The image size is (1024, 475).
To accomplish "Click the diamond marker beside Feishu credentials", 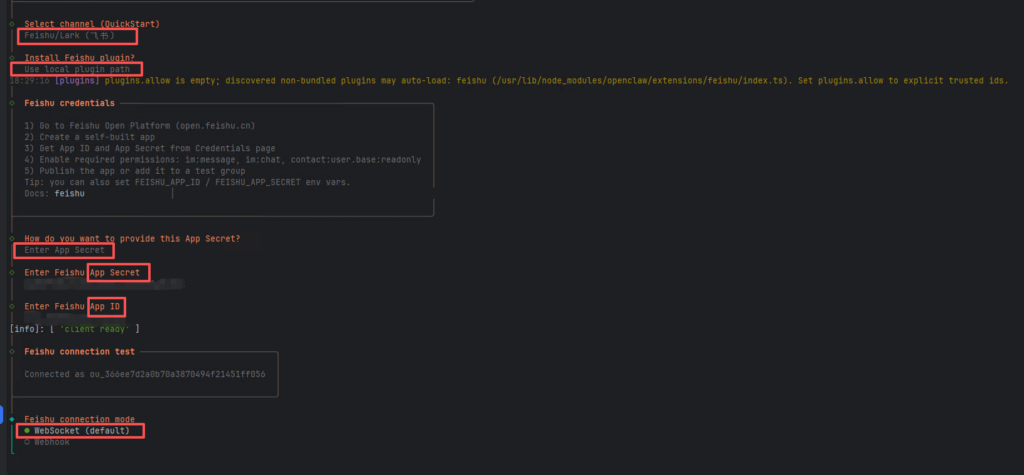I will [x=11, y=103].
